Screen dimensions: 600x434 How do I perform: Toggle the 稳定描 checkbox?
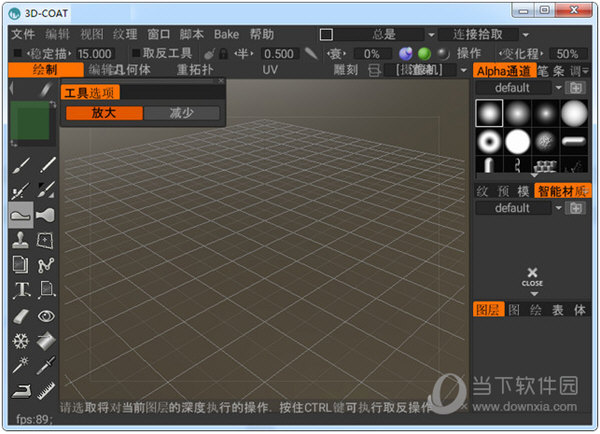click(x=17, y=53)
